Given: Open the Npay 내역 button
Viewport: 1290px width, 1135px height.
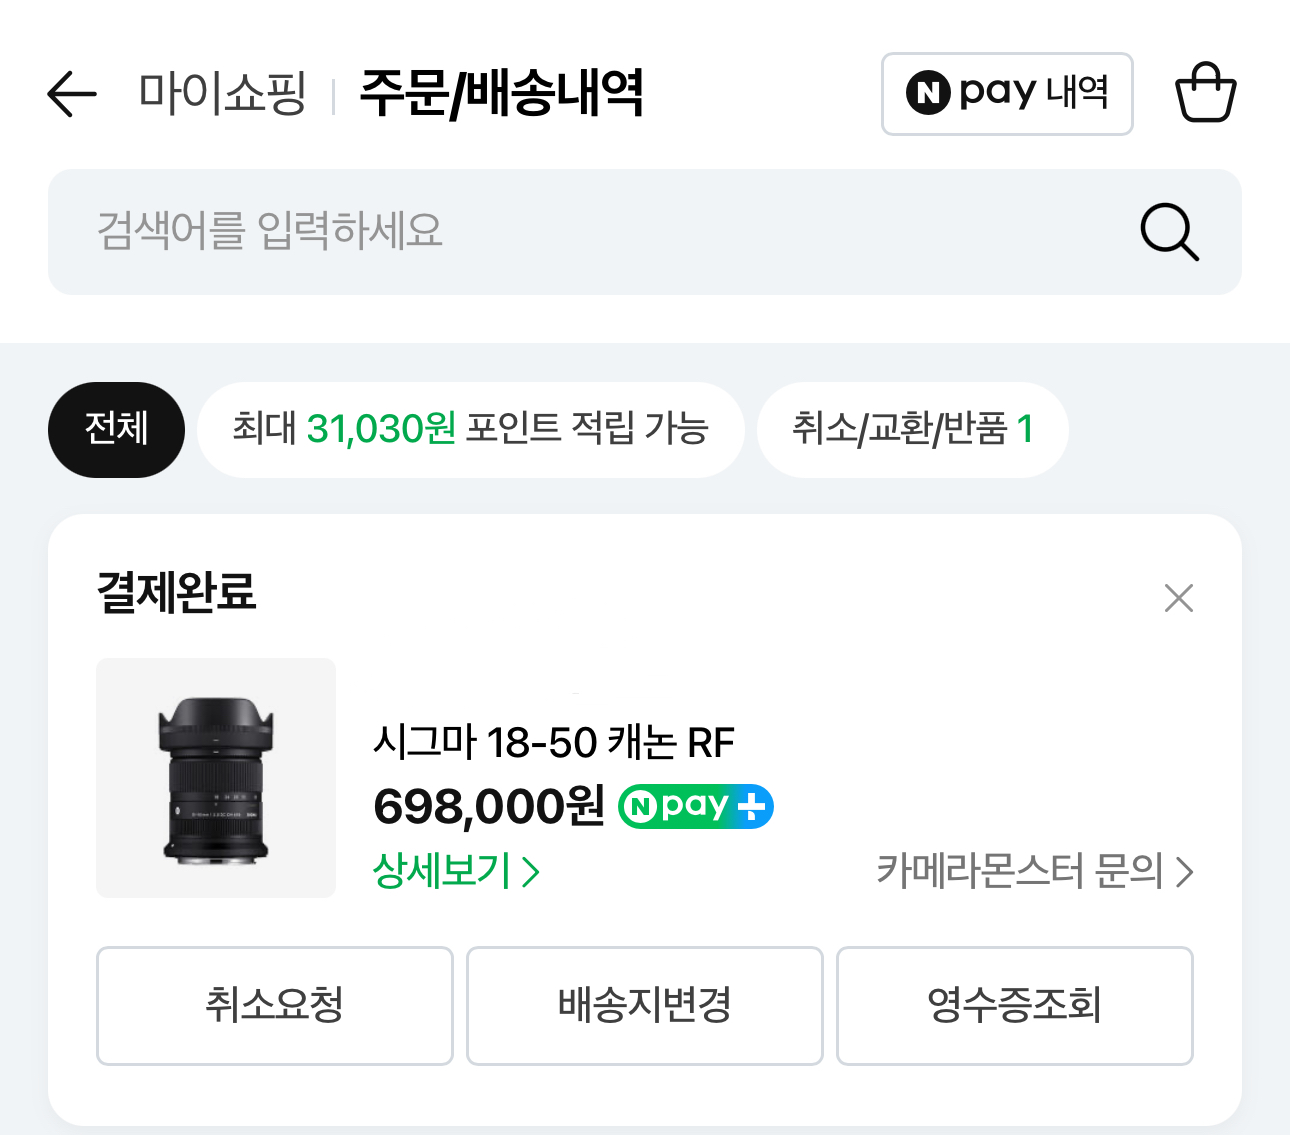Looking at the screenshot, I should pyautogui.click(x=1007, y=94).
